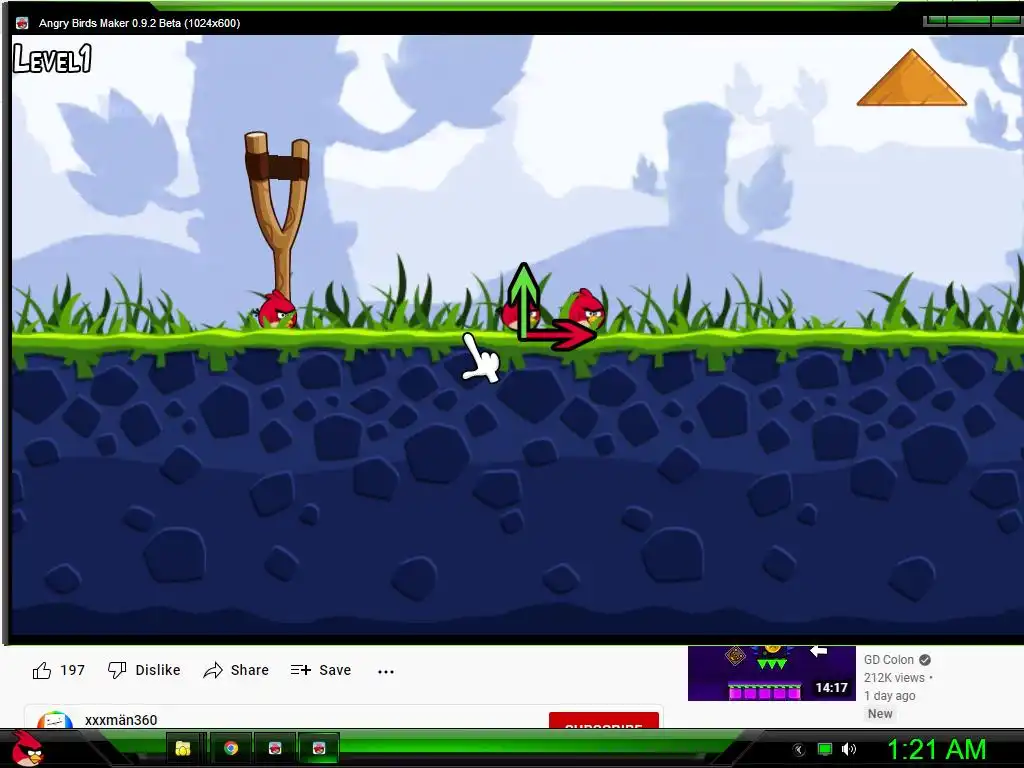Click the wooden triangle block in the level
Screen dimensions: 1024x768
(x=912, y=78)
